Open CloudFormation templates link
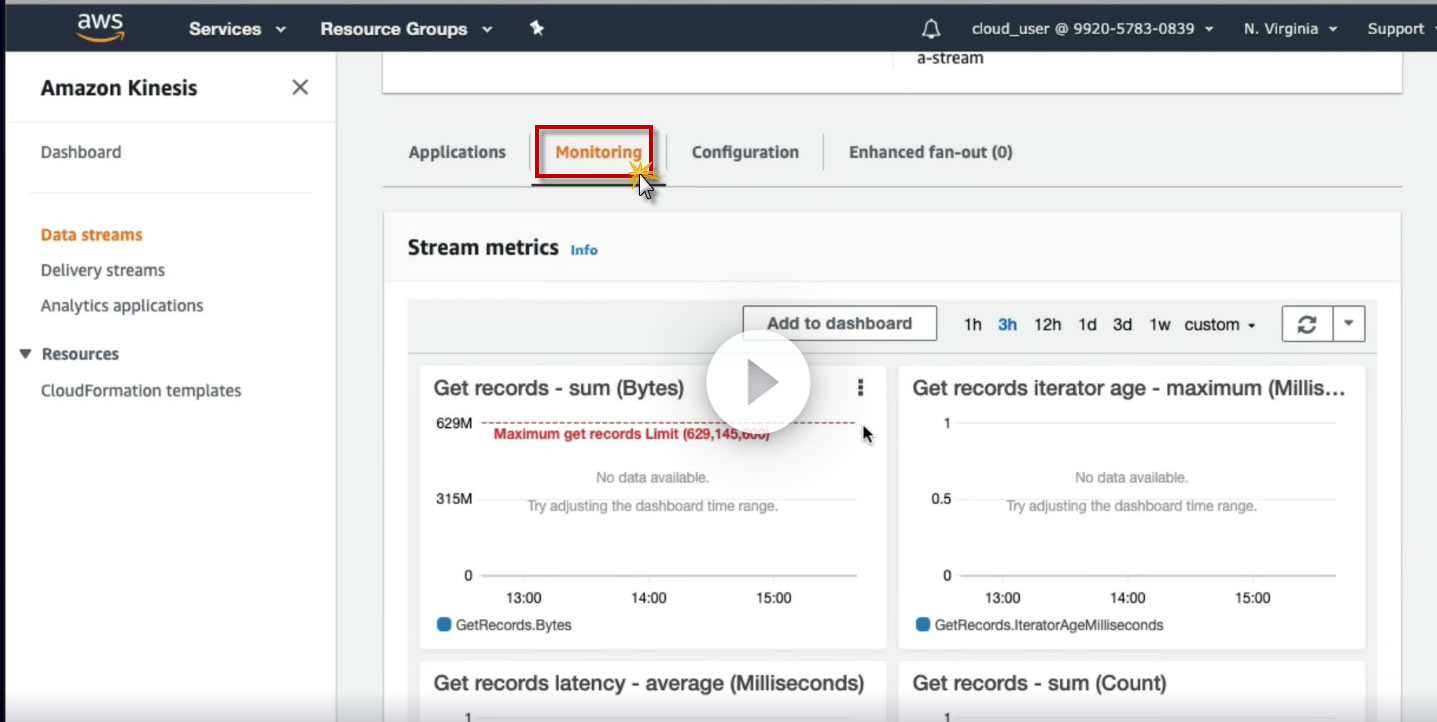The height and width of the screenshot is (722, 1437). [141, 390]
